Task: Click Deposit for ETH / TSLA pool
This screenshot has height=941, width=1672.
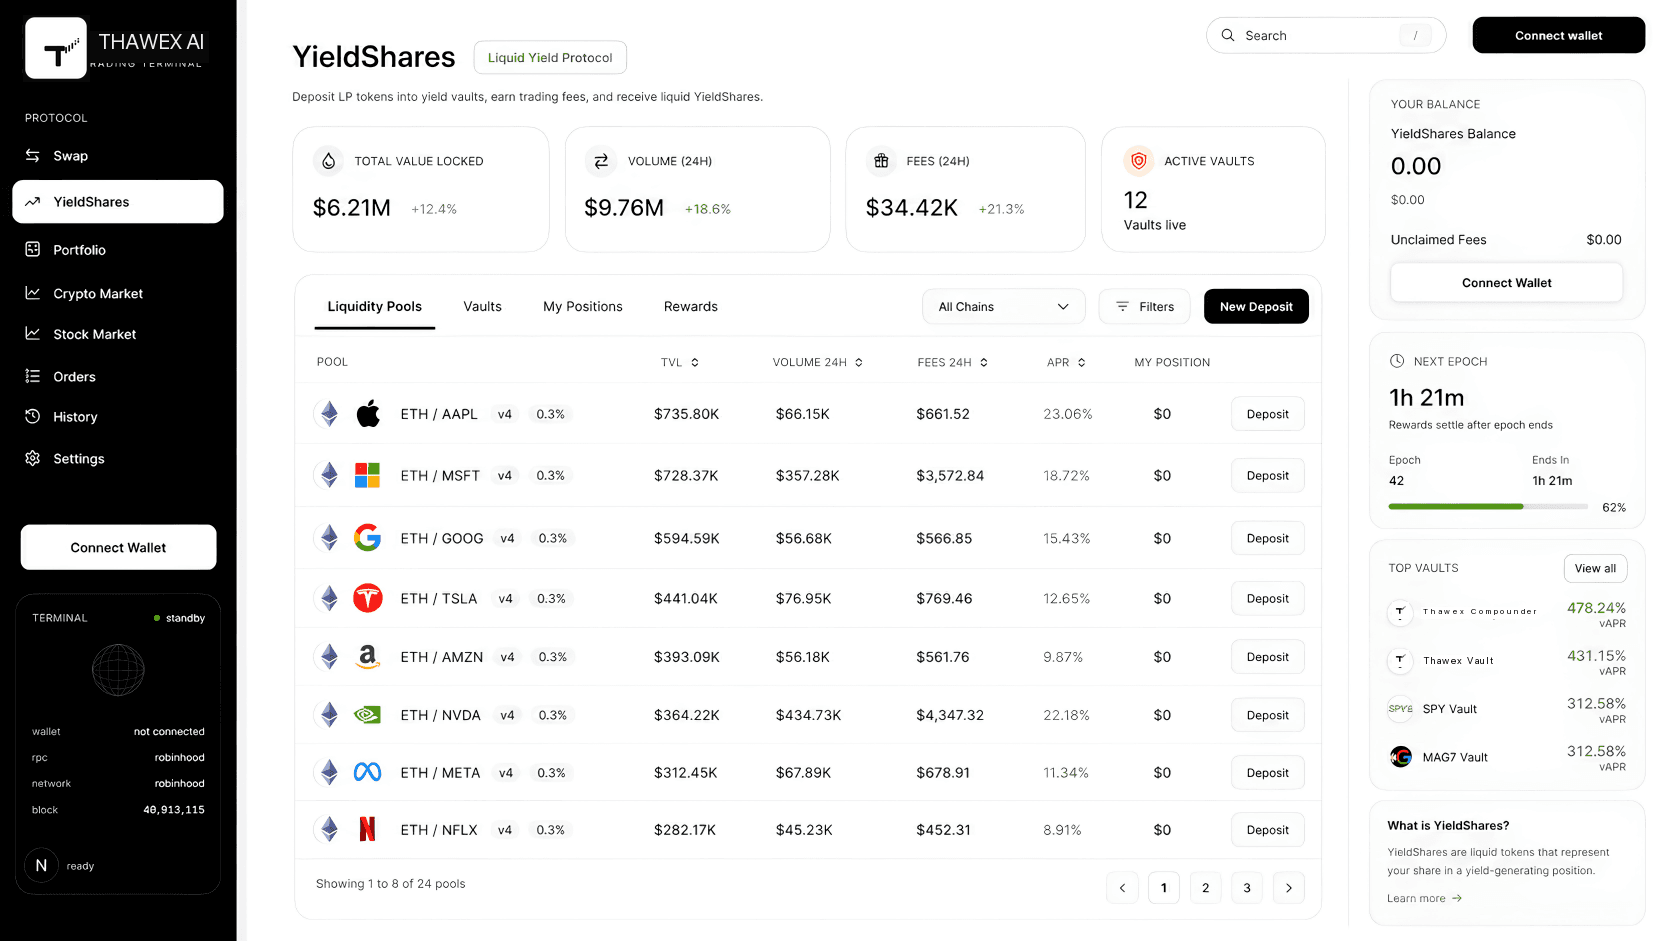Action: point(1267,598)
